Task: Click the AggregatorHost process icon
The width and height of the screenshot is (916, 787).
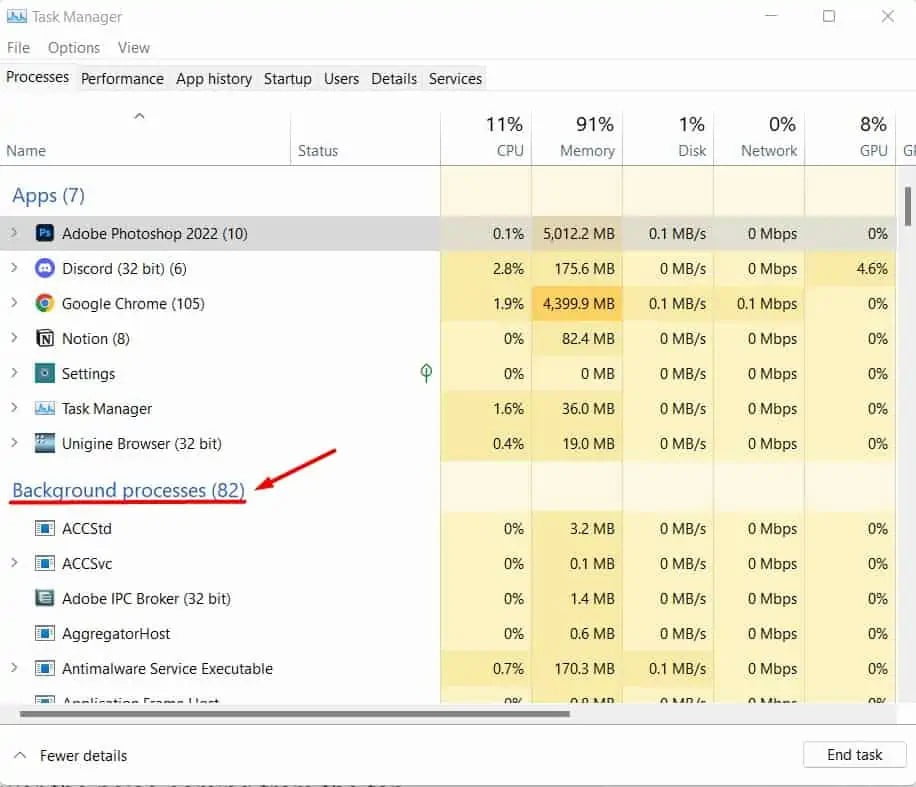Action: (45, 633)
